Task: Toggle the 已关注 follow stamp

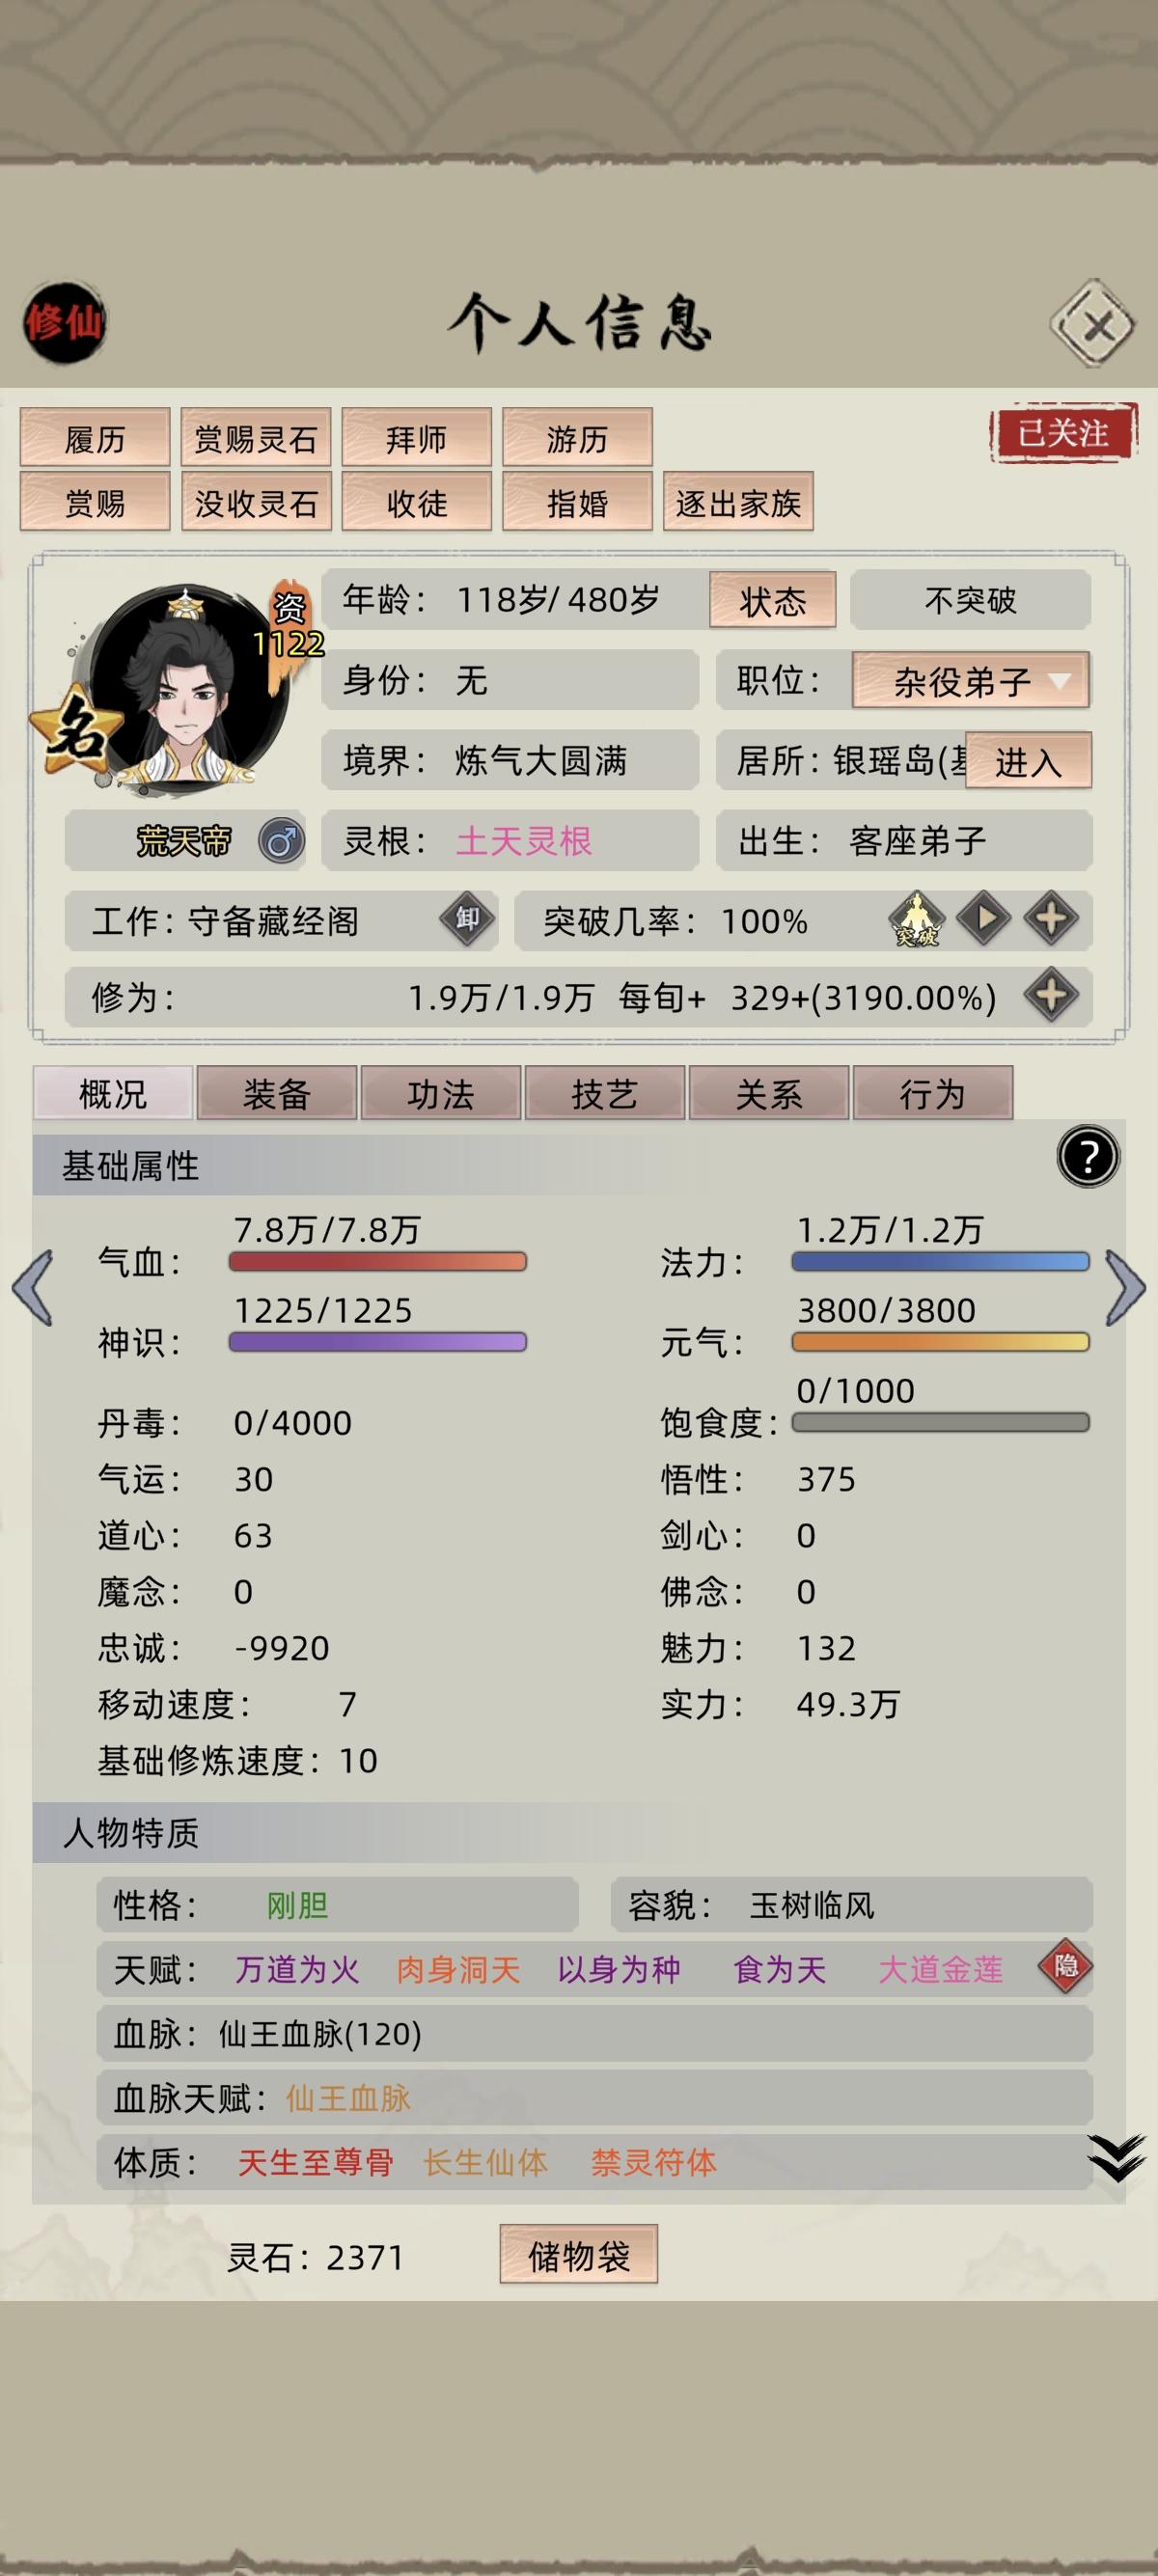Action: [x=1063, y=434]
